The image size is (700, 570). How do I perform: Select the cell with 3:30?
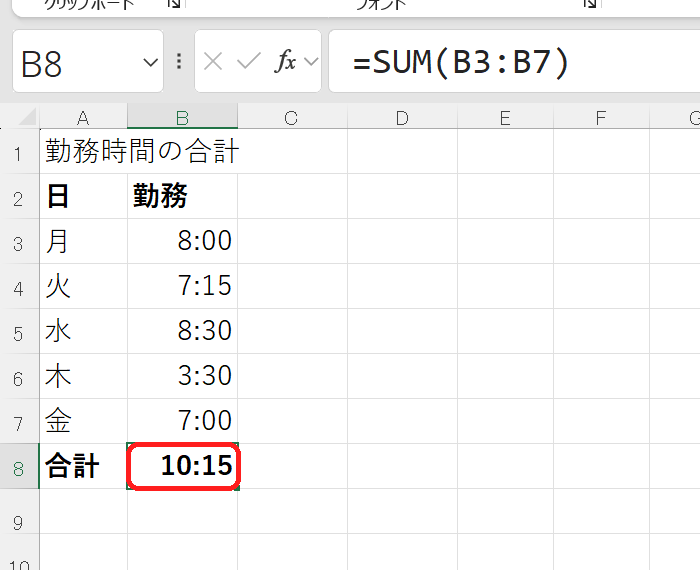(183, 377)
